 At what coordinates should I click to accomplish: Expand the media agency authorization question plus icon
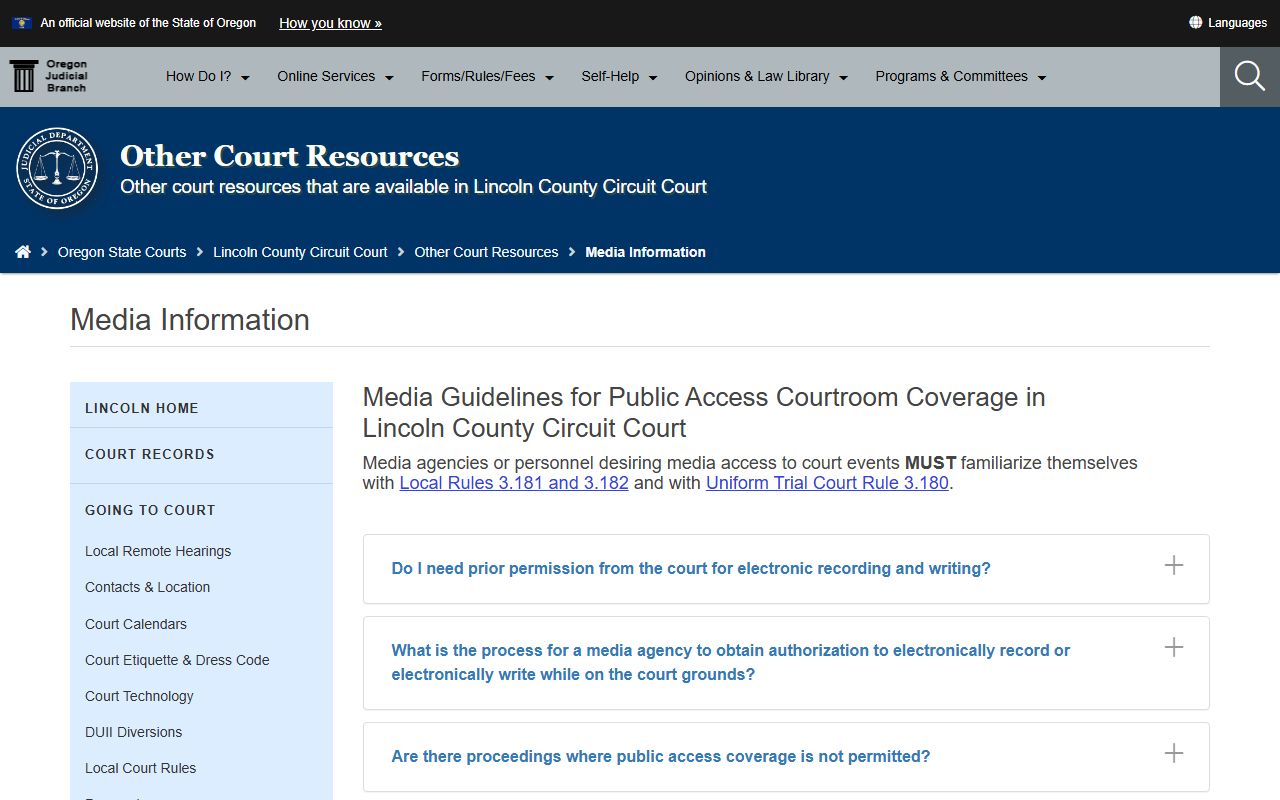click(1174, 647)
